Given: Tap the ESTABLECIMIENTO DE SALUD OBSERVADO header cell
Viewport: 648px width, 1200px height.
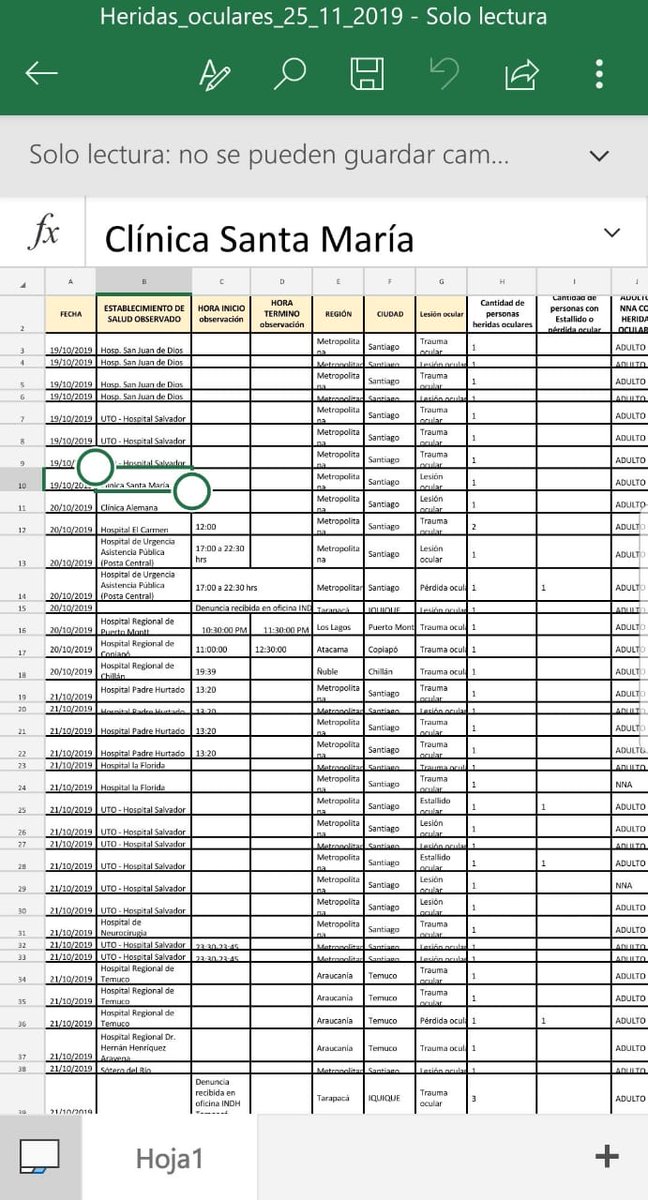Looking at the screenshot, I should point(144,314).
